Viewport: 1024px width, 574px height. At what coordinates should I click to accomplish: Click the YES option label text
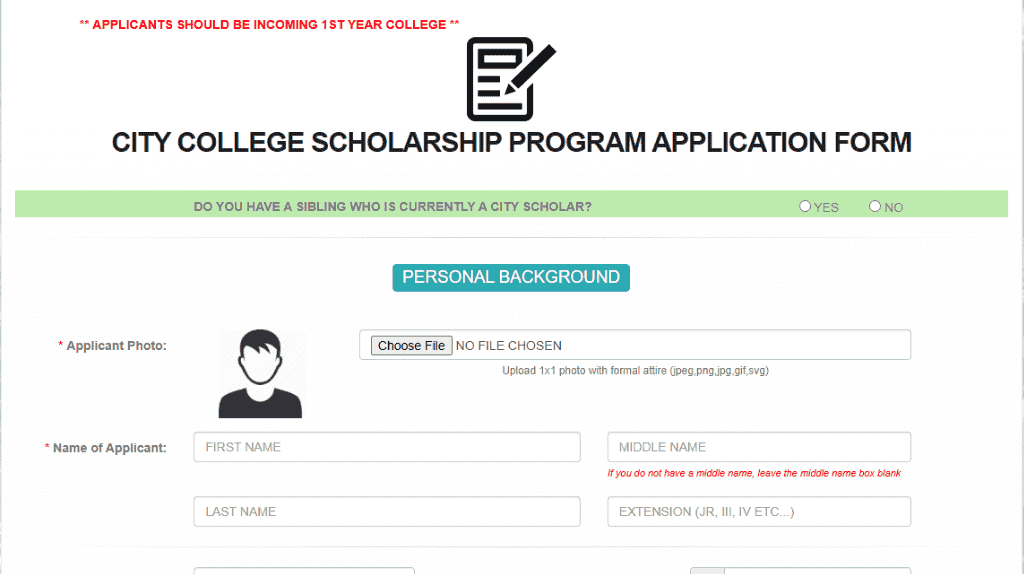(826, 208)
